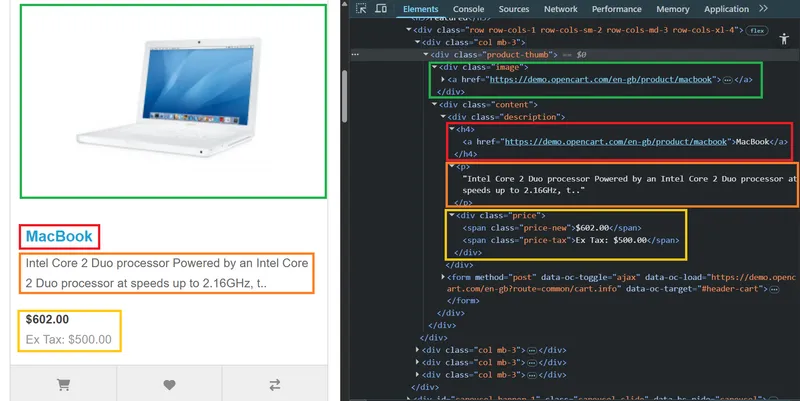Open the Sources tab
The image size is (800, 401).
[514, 9]
